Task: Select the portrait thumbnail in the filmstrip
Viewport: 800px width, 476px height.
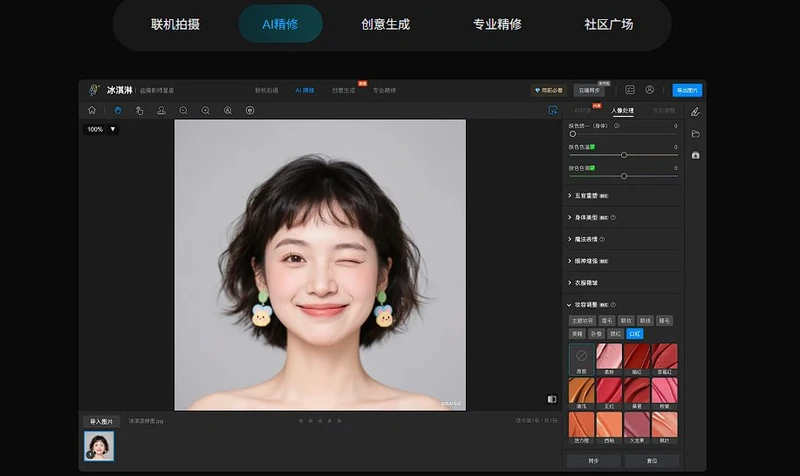Action: (x=99, y=446)
